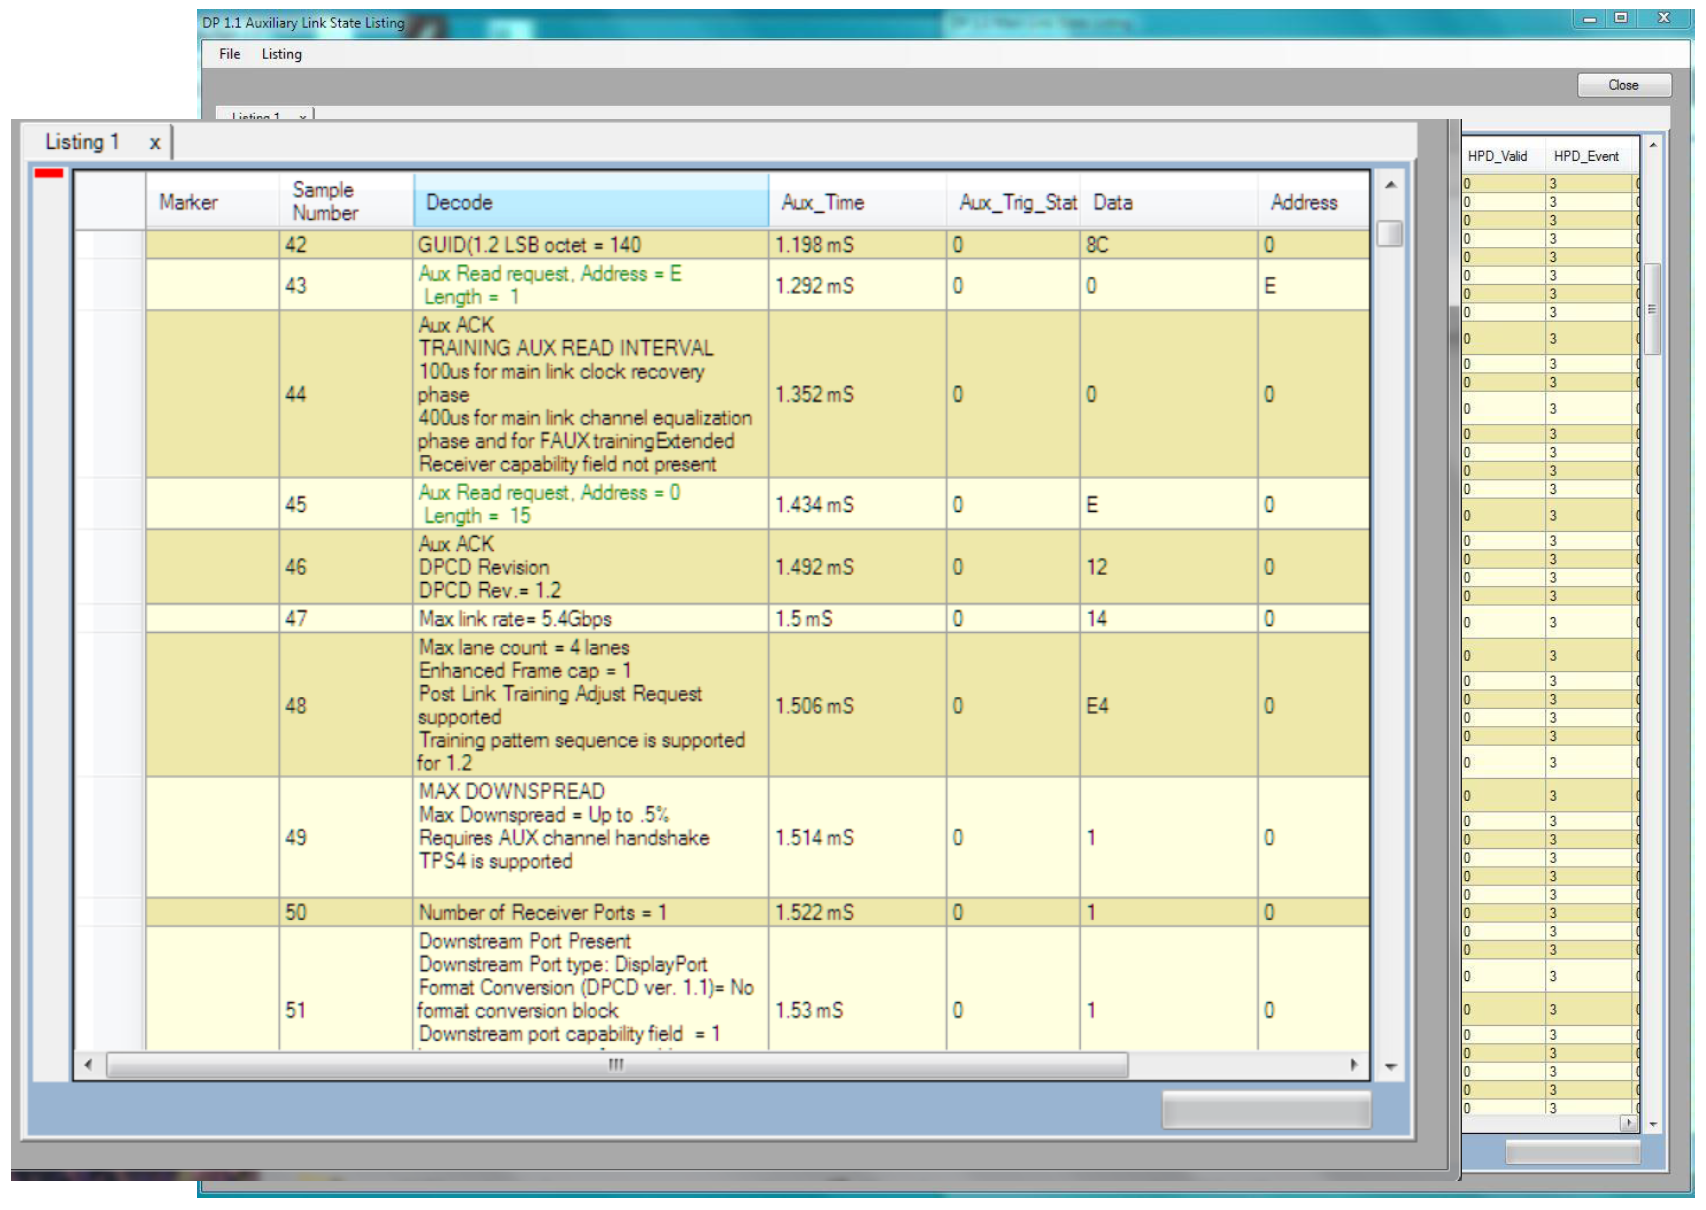Viewport: 1706px width, 1210px height.
Task: Select 'MAX DOWNSPREAD' decode cell
Action: tap(591, 837)
